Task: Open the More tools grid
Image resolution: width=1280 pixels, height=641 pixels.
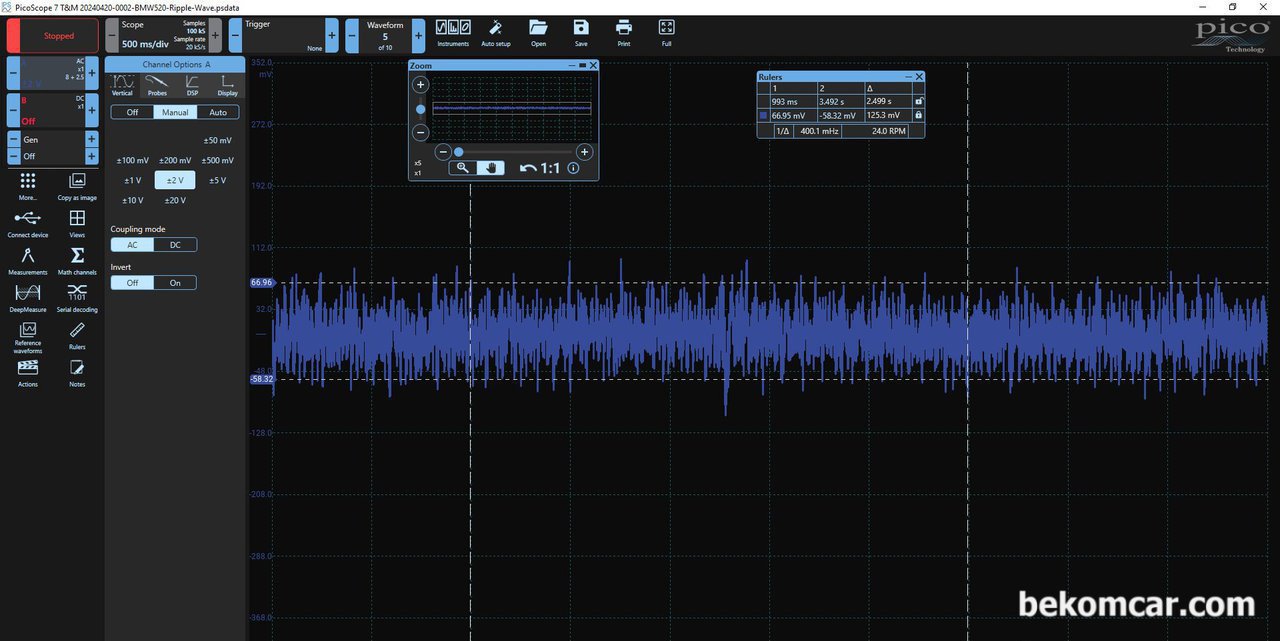Action: (x=28, y=186)
